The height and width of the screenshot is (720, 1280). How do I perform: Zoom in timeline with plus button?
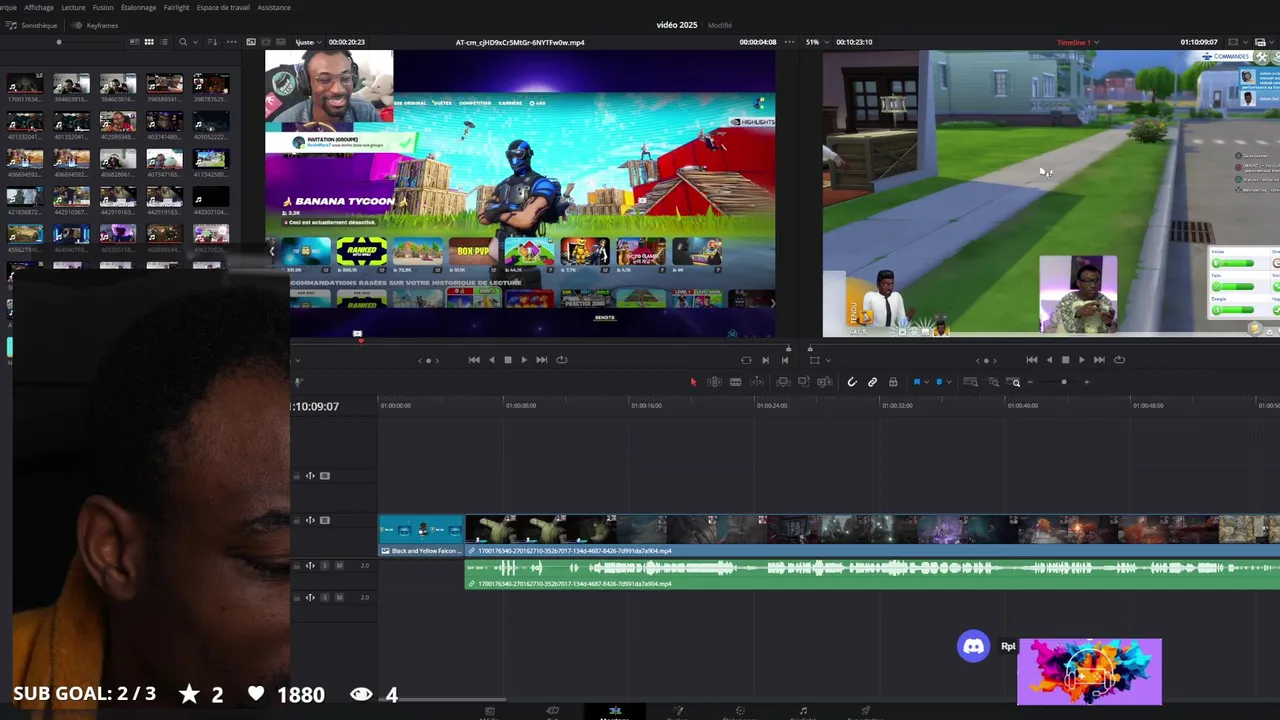click(1087, 382)
